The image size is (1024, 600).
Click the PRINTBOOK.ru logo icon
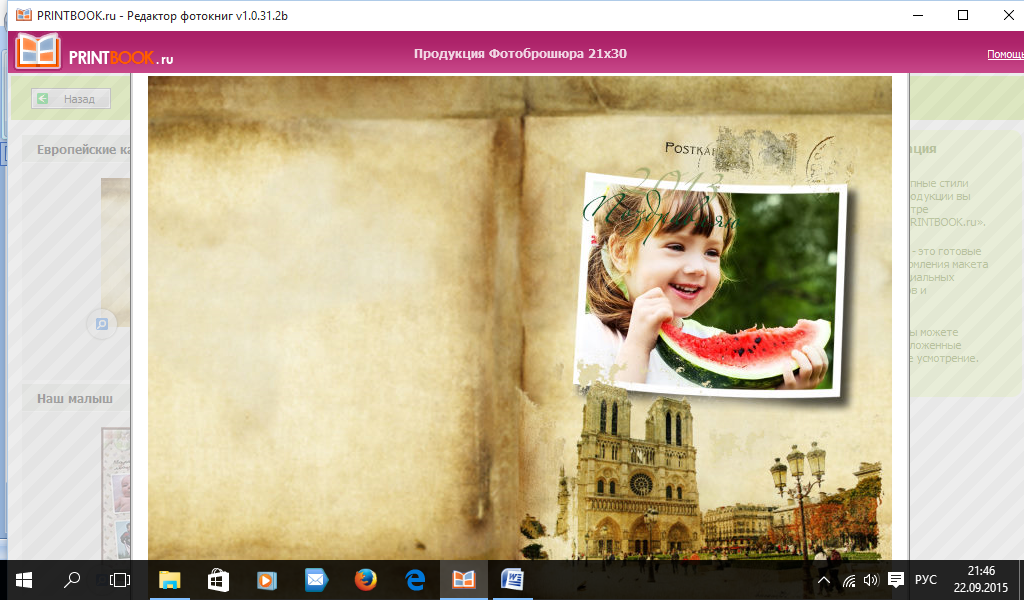(x=38, y=51)
